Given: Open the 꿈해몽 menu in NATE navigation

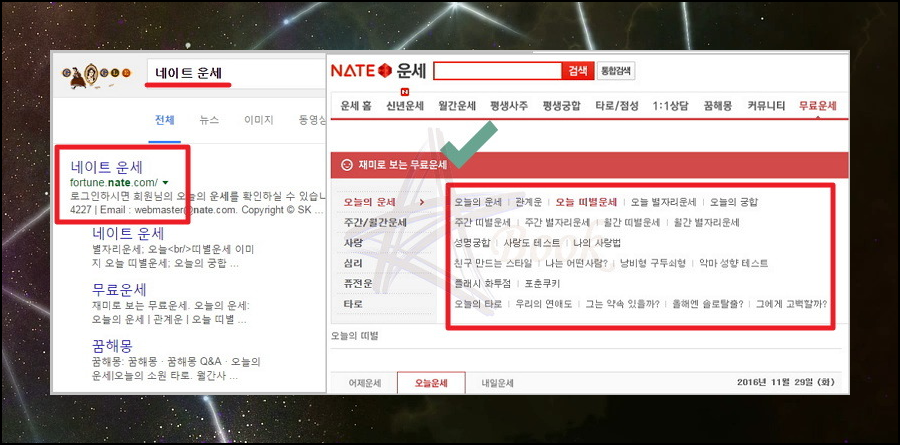Looking at the screenshot, I should pos(718,106).
